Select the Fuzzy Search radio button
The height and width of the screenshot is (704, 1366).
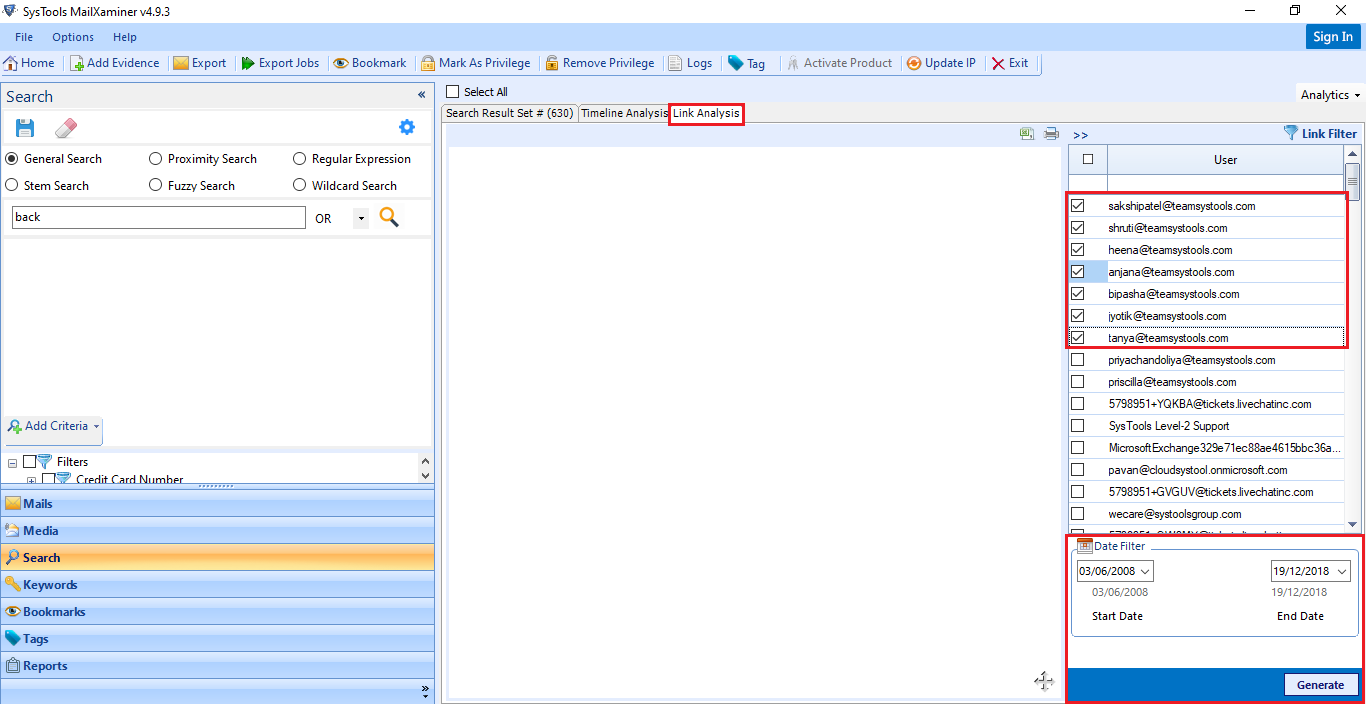pyautogui.click(x=156, y=186)
